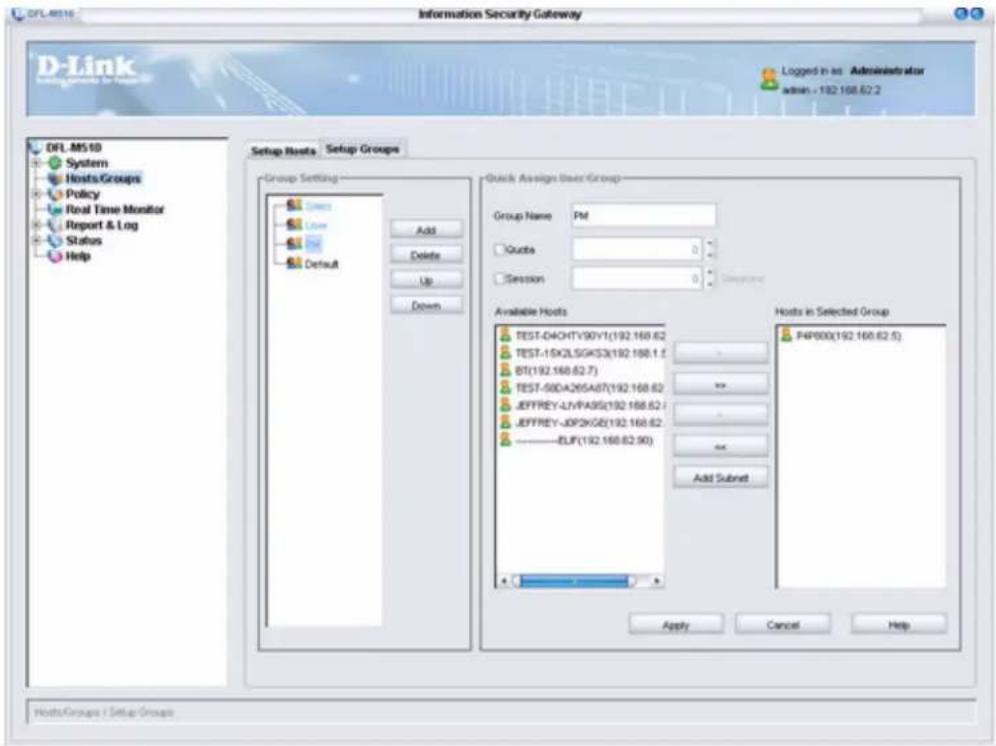Click the pink Help icon in tree

pyautogui.click(x=55, y=256)
